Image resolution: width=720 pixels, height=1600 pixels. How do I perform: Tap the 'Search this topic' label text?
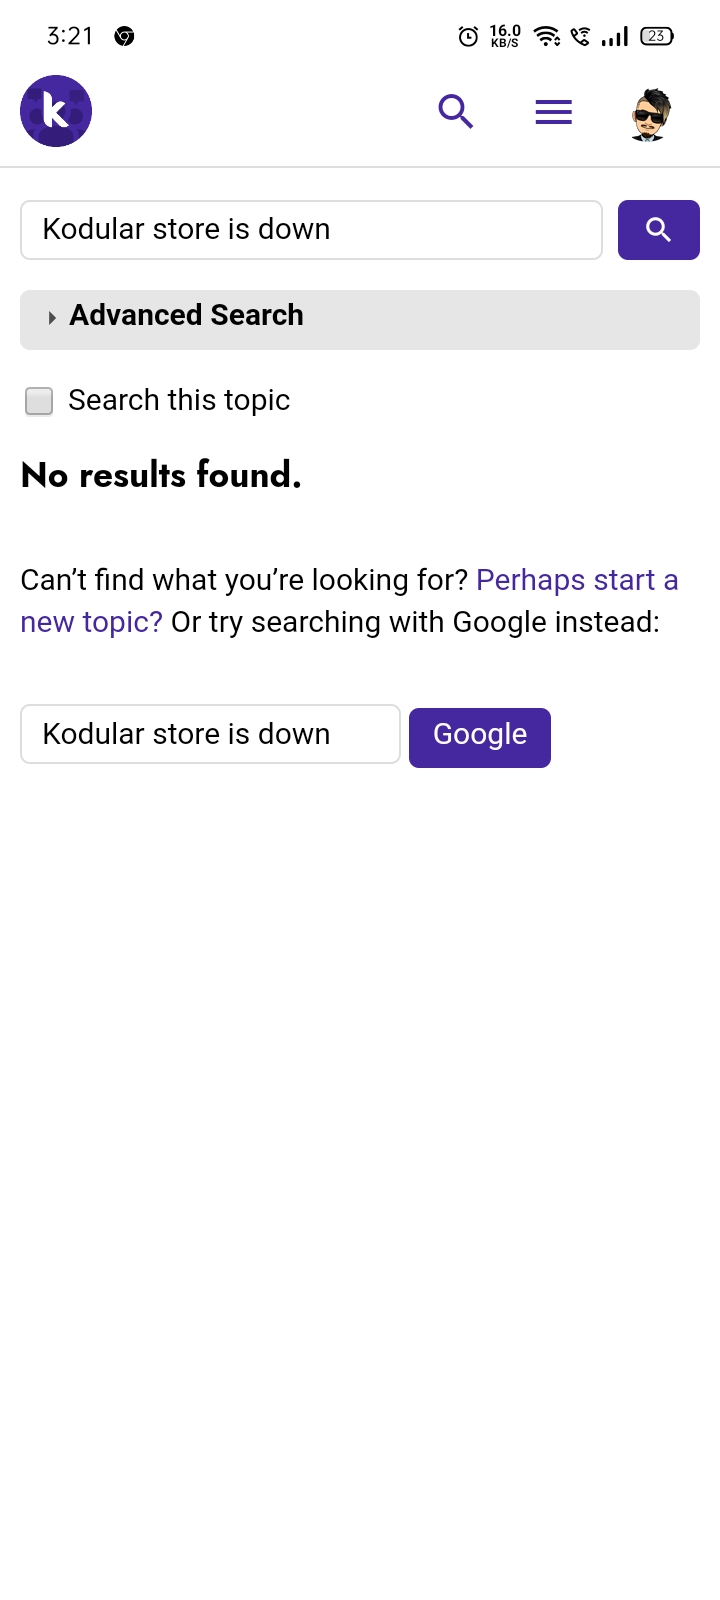pos(179,400)
